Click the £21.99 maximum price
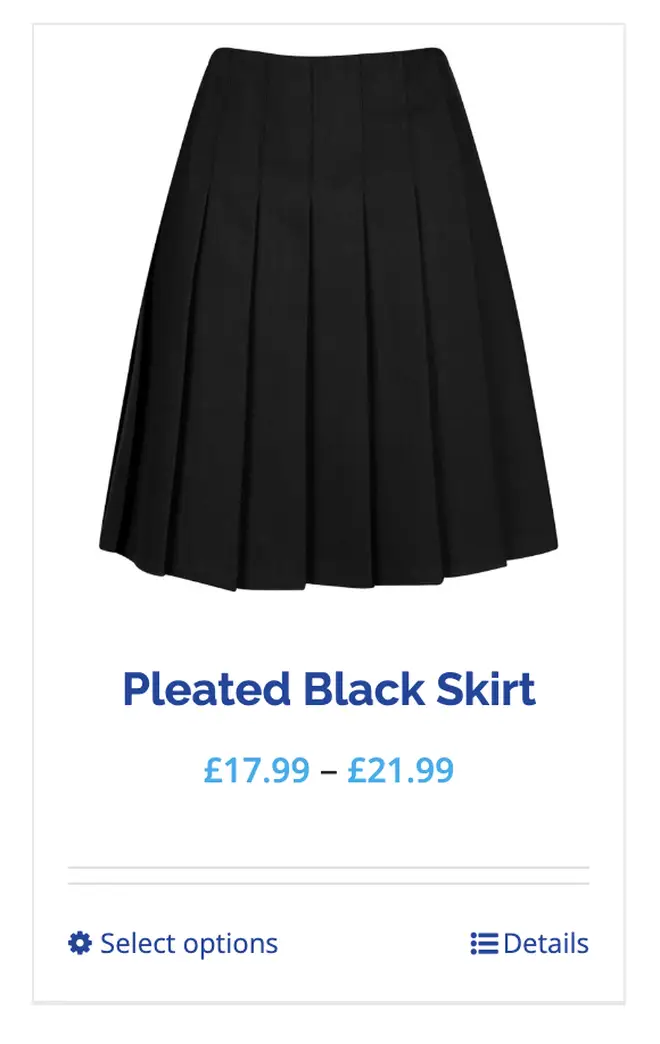Viewport: 660px width, 1044px height. tap(401, 770)
